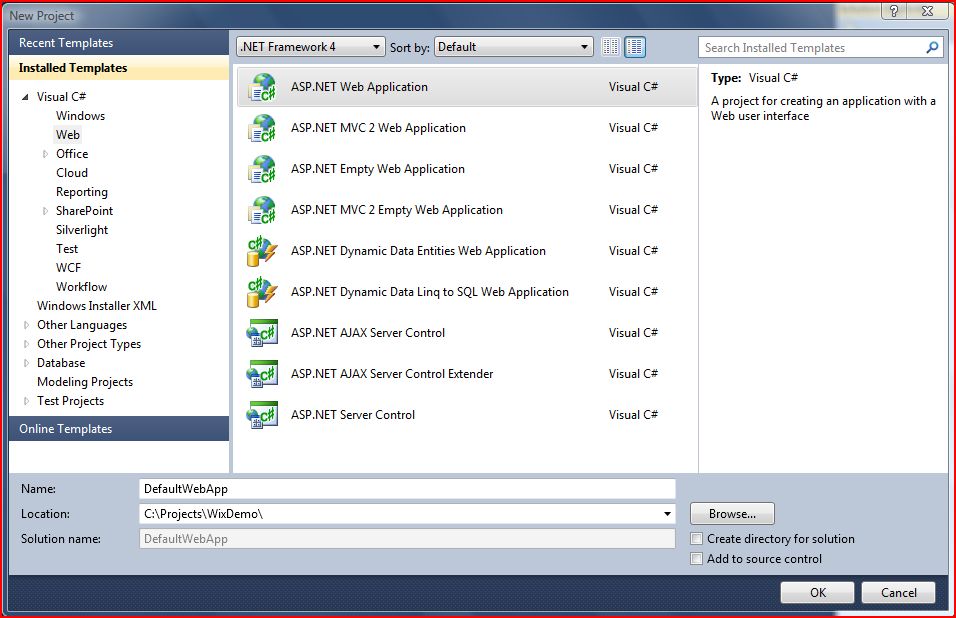
Task: Expand the Other Languages node
Action: (x=26, y=325)
